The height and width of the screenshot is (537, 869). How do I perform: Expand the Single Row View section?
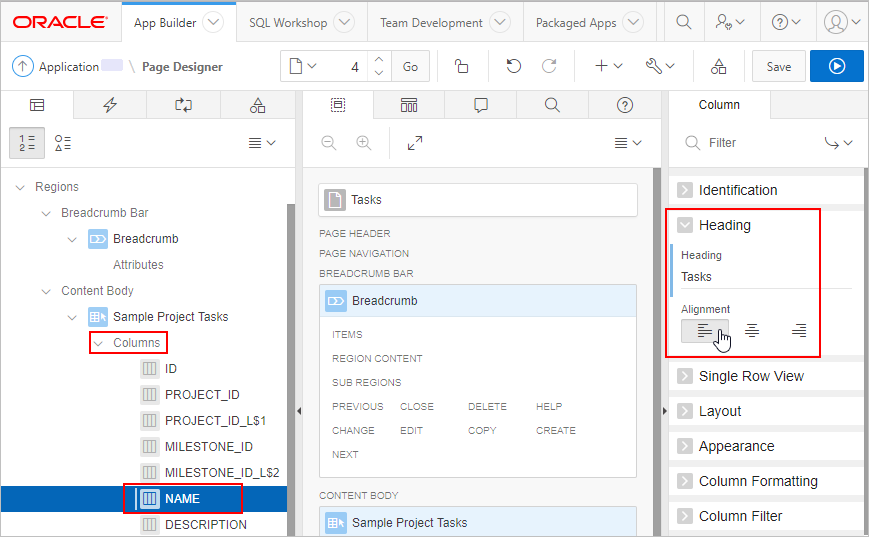(x=685, y=376)
